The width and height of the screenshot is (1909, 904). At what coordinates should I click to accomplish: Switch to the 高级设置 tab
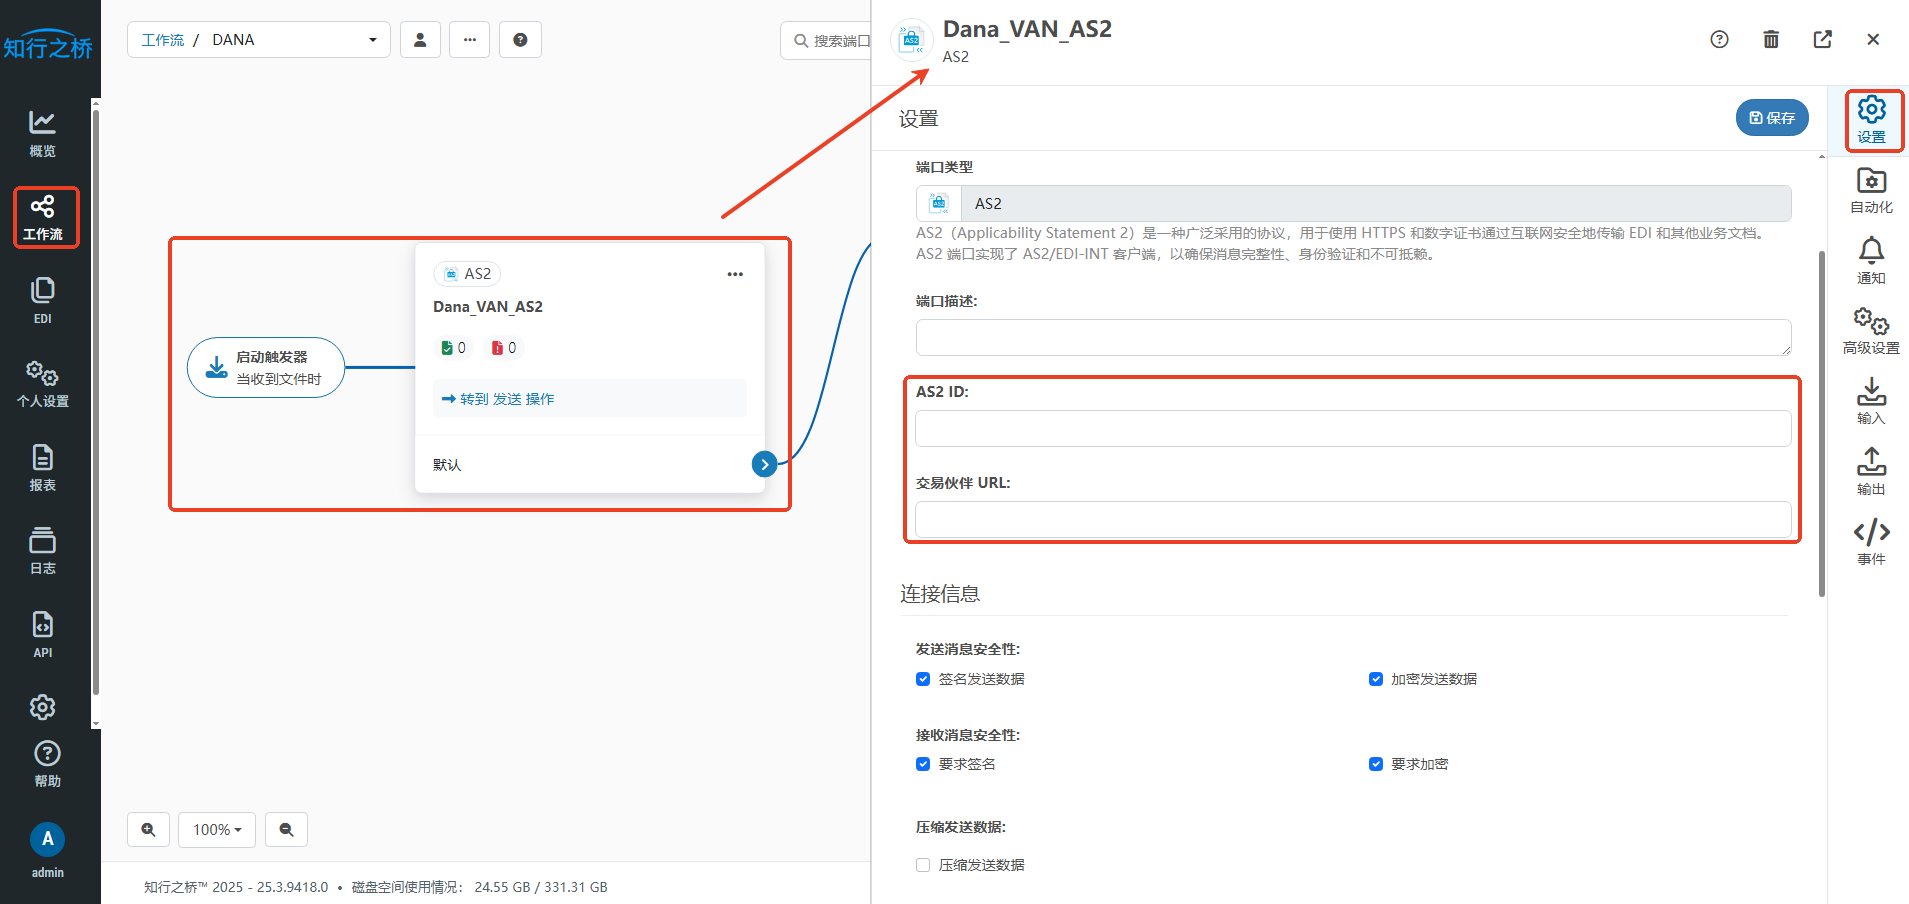[1871, 331]
